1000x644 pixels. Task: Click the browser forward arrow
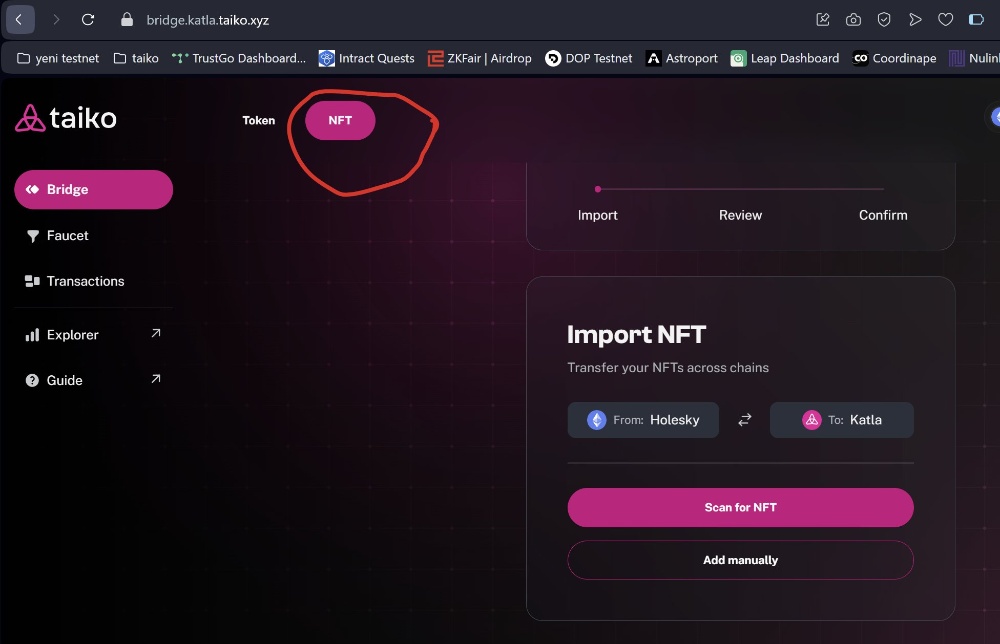pyautogui.click(x=56, y=20)
